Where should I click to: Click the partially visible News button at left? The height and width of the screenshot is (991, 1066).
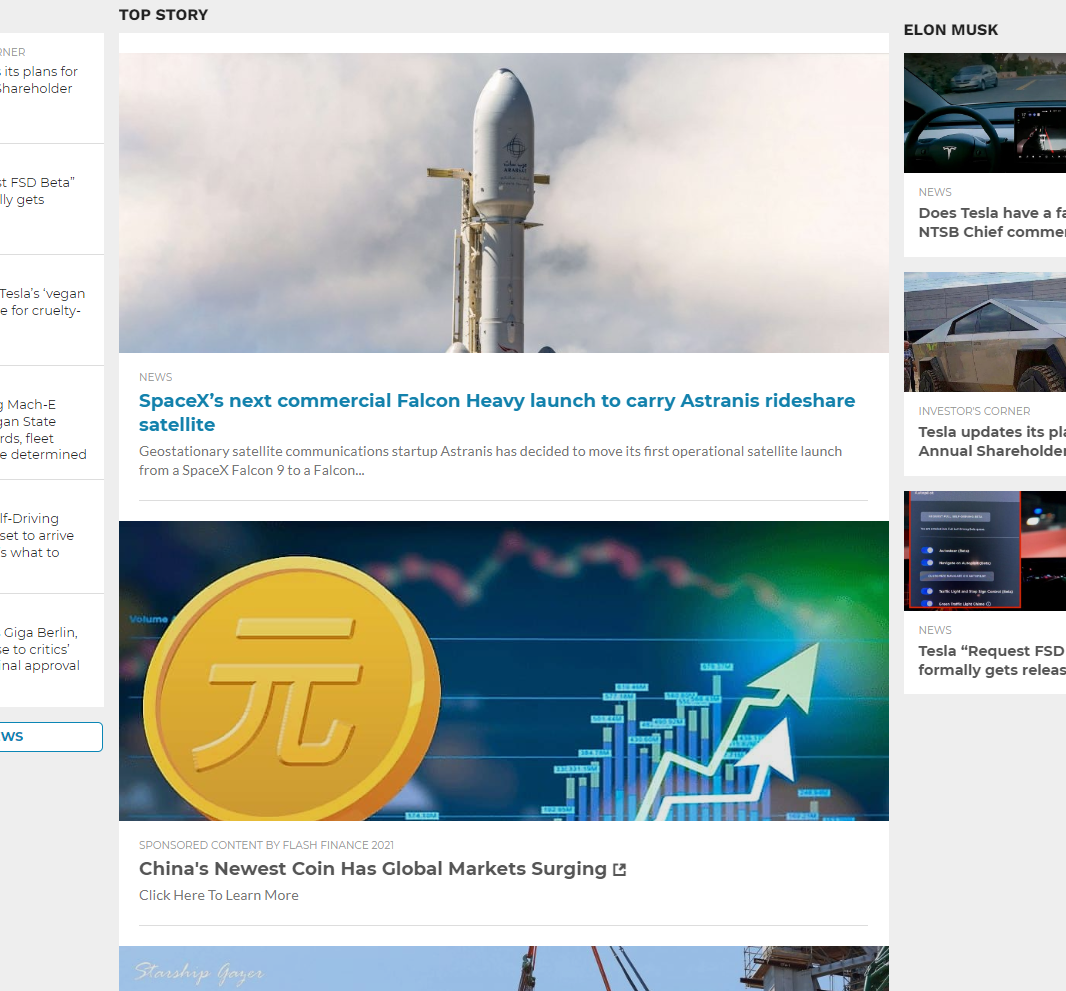(x=51, y=737)
